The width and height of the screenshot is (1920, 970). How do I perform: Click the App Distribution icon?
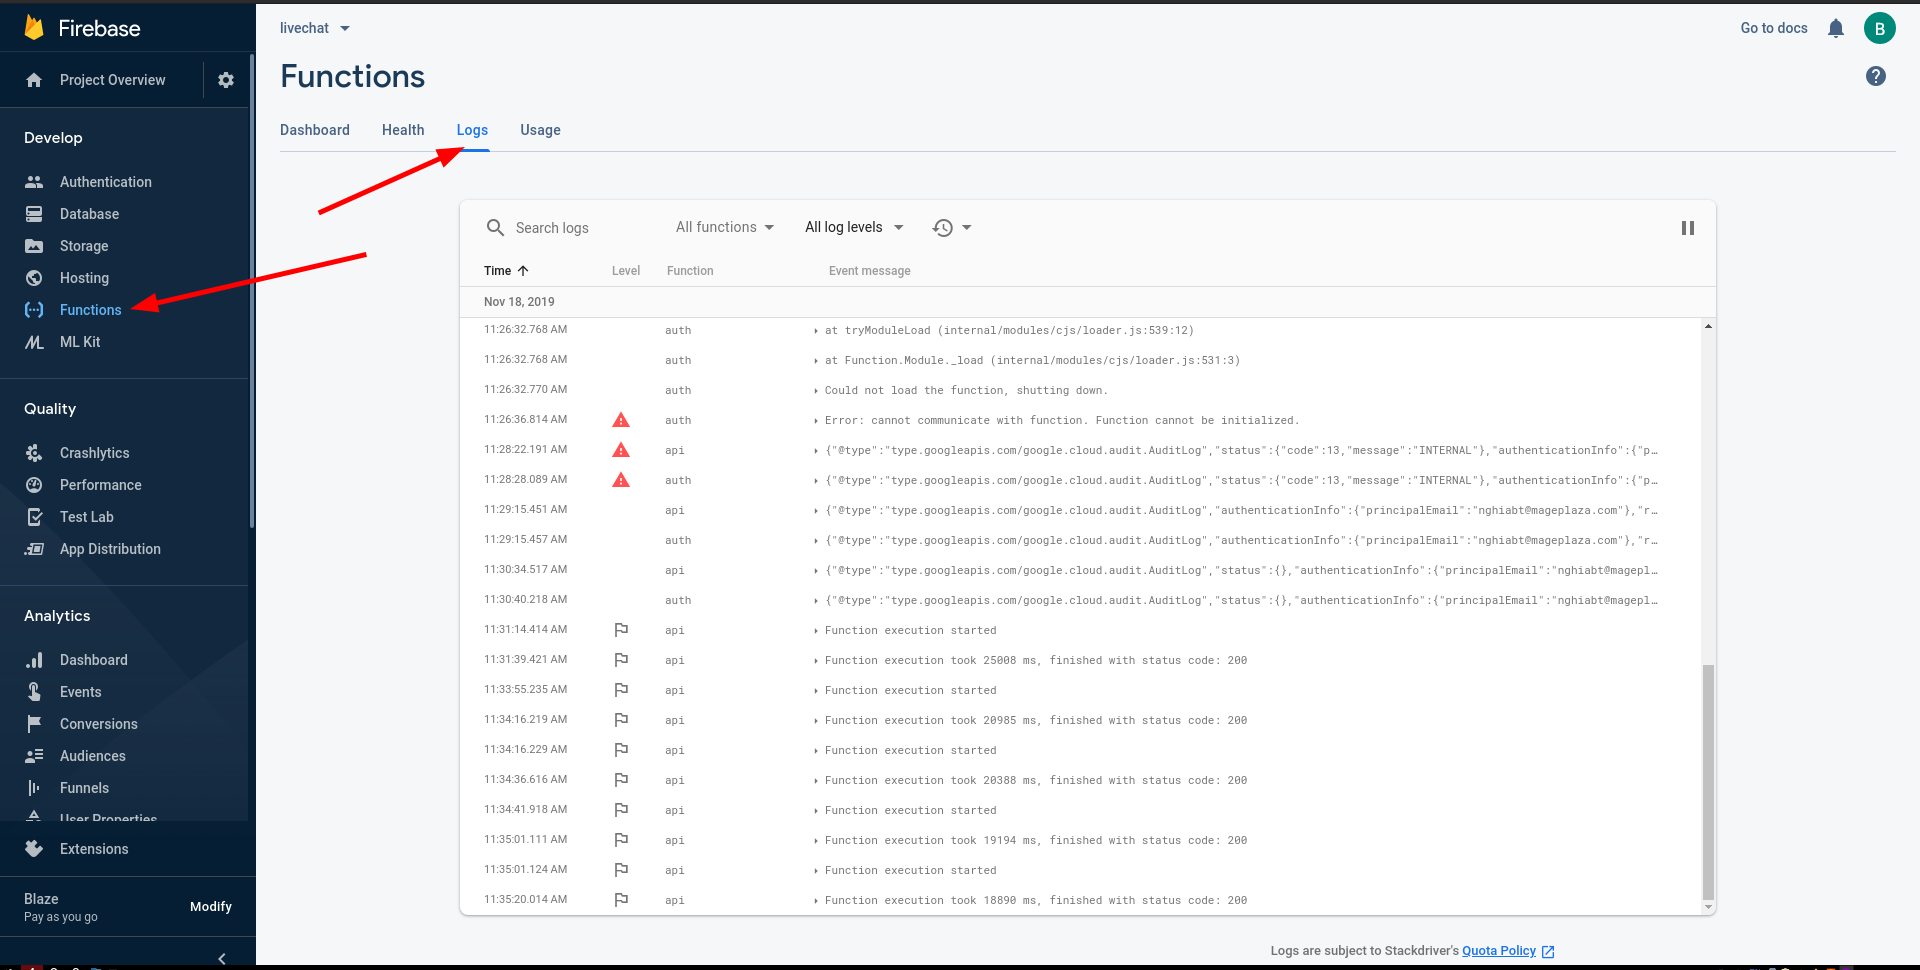(x=34, y=549)
